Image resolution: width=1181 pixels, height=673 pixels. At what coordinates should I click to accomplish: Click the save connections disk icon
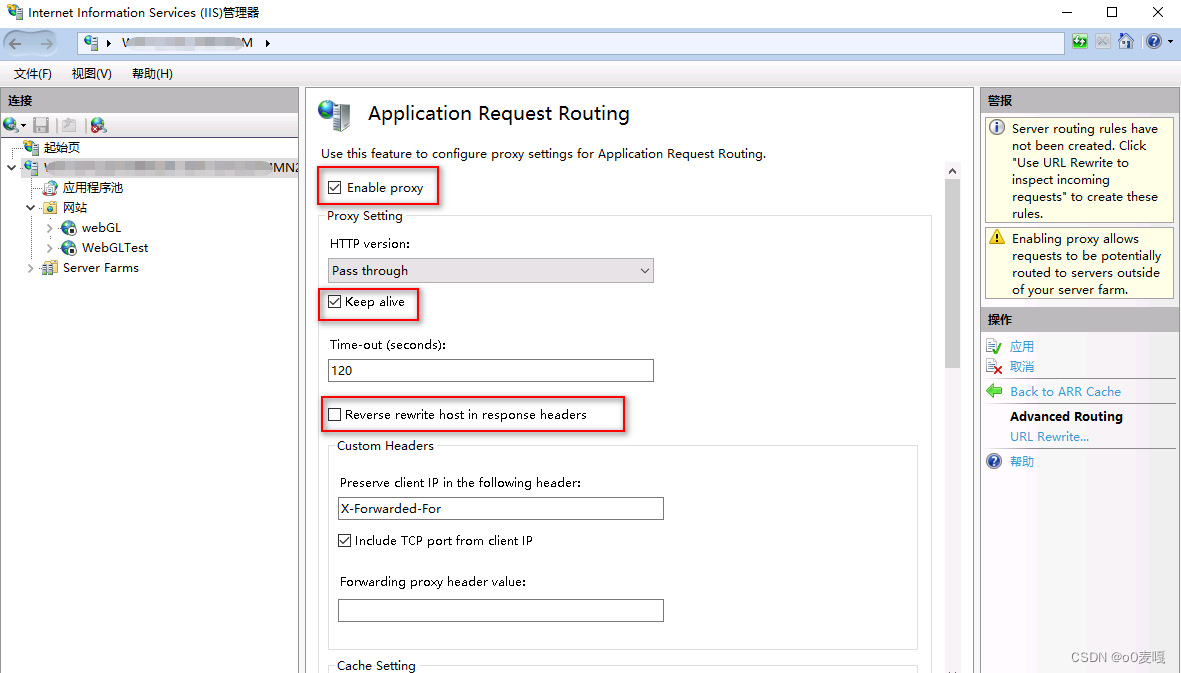click(x=41, y=125)
